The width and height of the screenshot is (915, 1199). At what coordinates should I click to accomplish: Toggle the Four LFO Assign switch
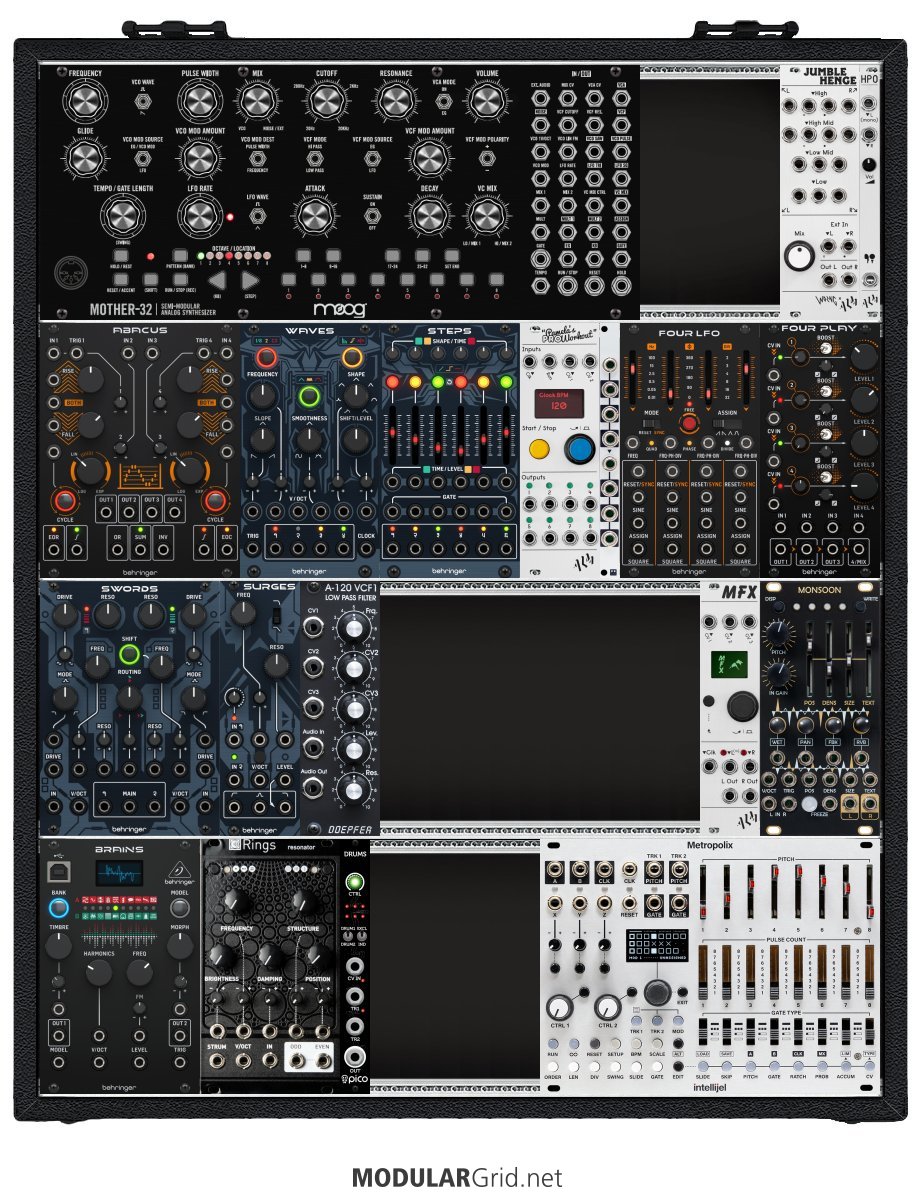coord(727,423)
